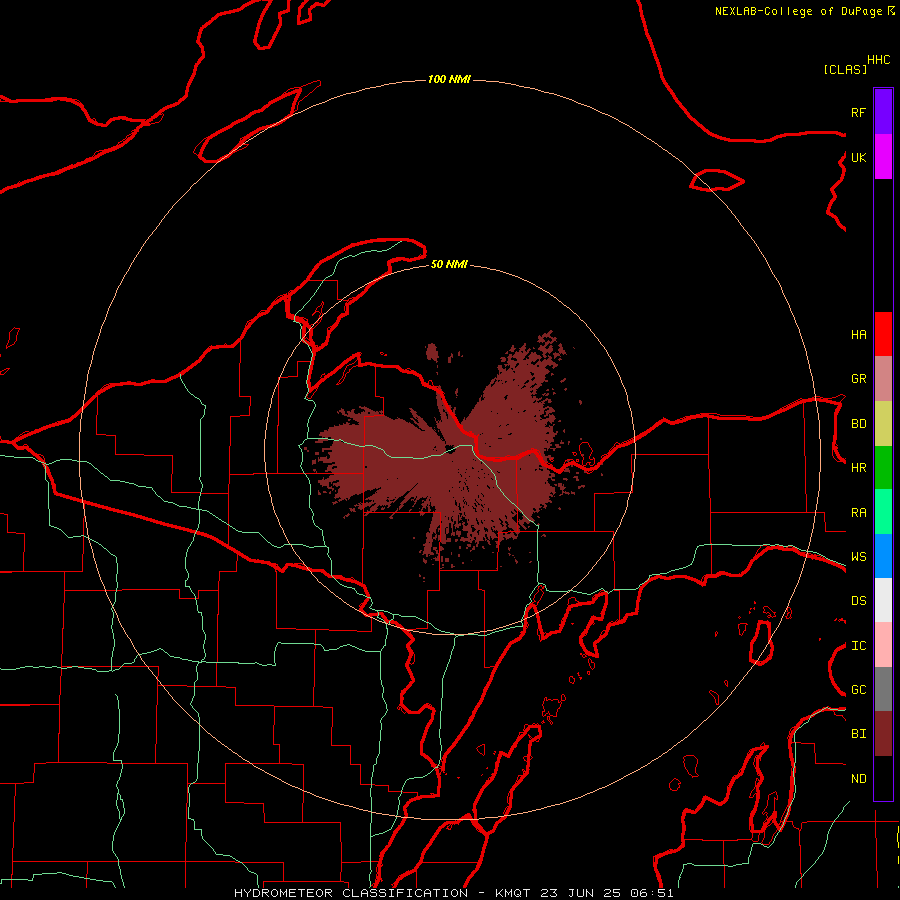The height and width of the screenshot is (900, 900).
Task: Click the UK magenta legend swatch
Action: click(x=883, y=157)
